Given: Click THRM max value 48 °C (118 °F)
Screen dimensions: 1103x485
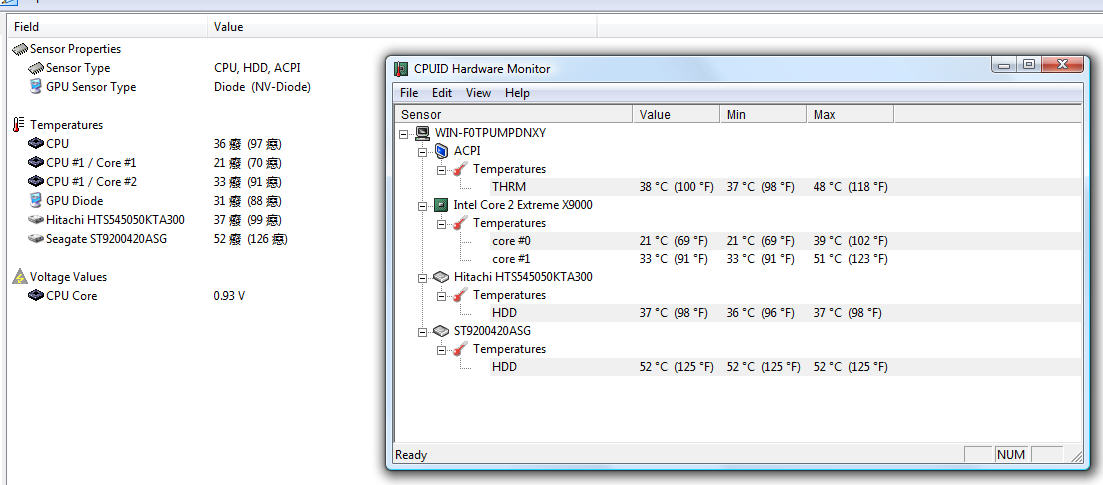Looking at the screenshot, I should pos(850,187).
